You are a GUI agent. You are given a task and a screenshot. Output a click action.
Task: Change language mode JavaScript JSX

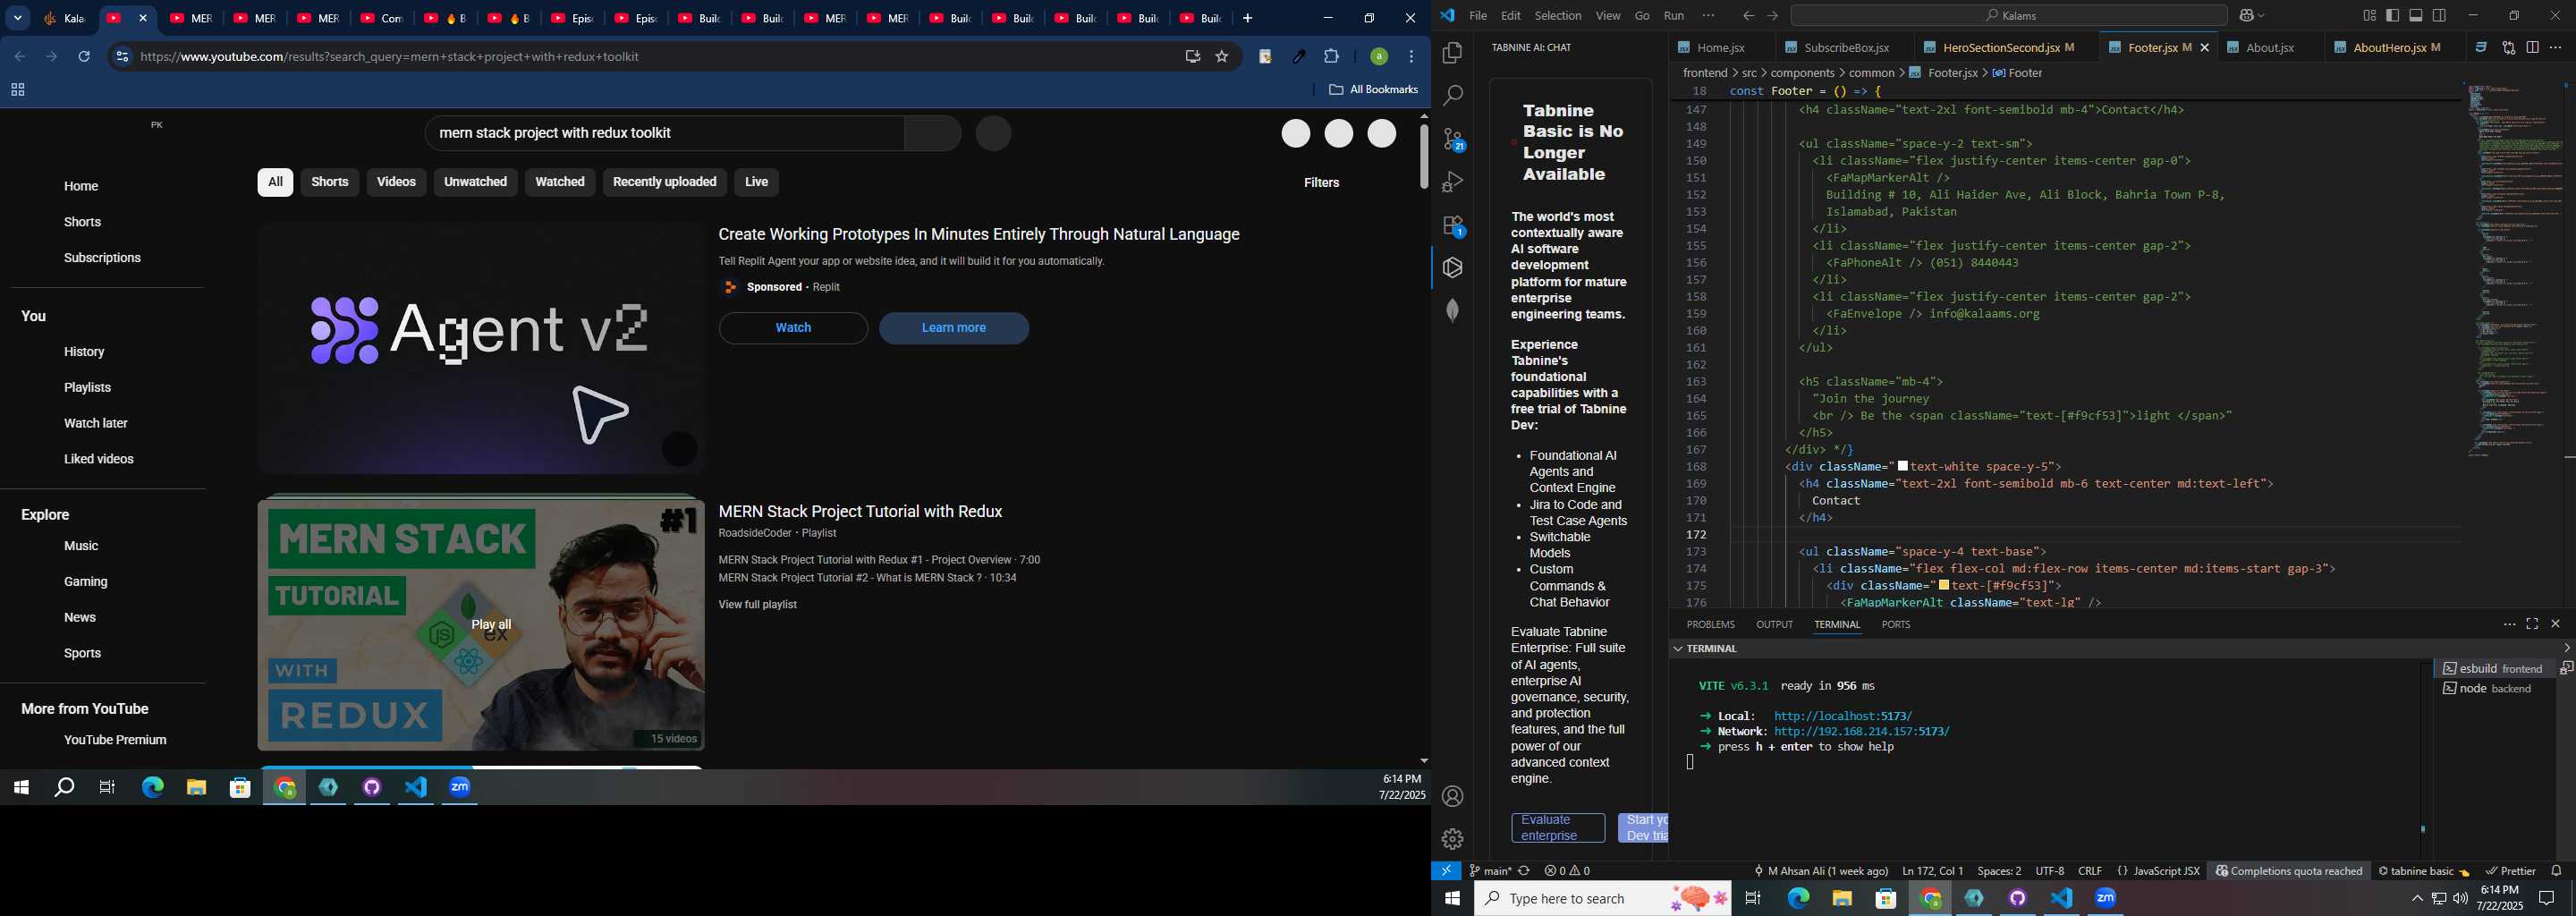[2166, 871]
